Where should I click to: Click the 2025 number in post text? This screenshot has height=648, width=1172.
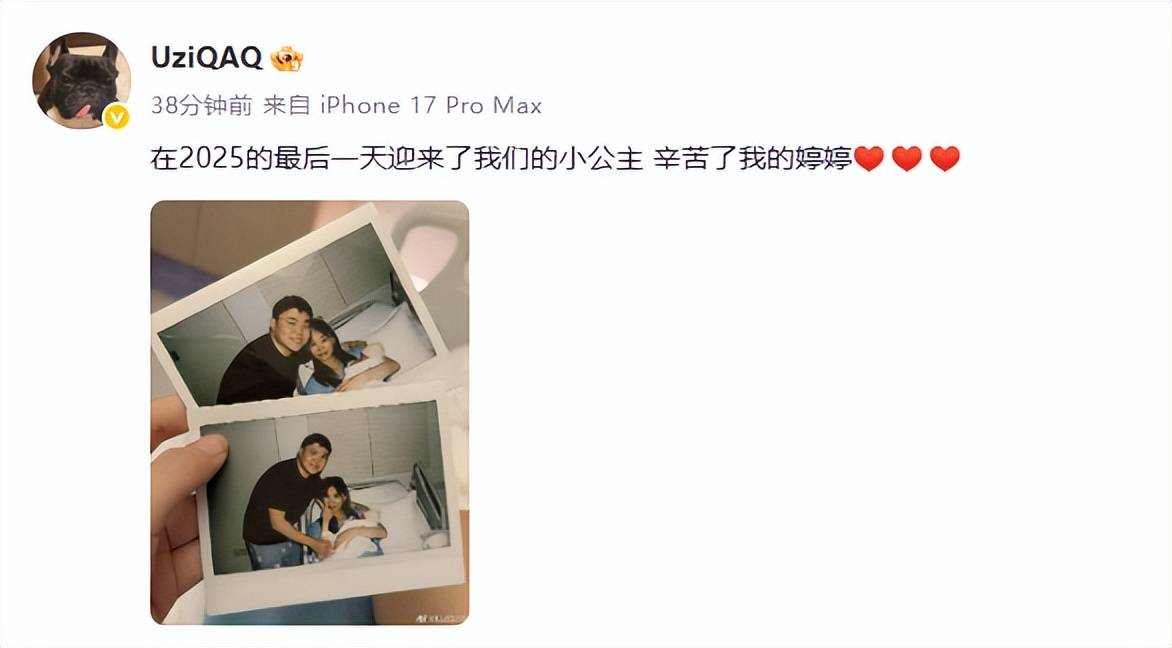[212, 160]
